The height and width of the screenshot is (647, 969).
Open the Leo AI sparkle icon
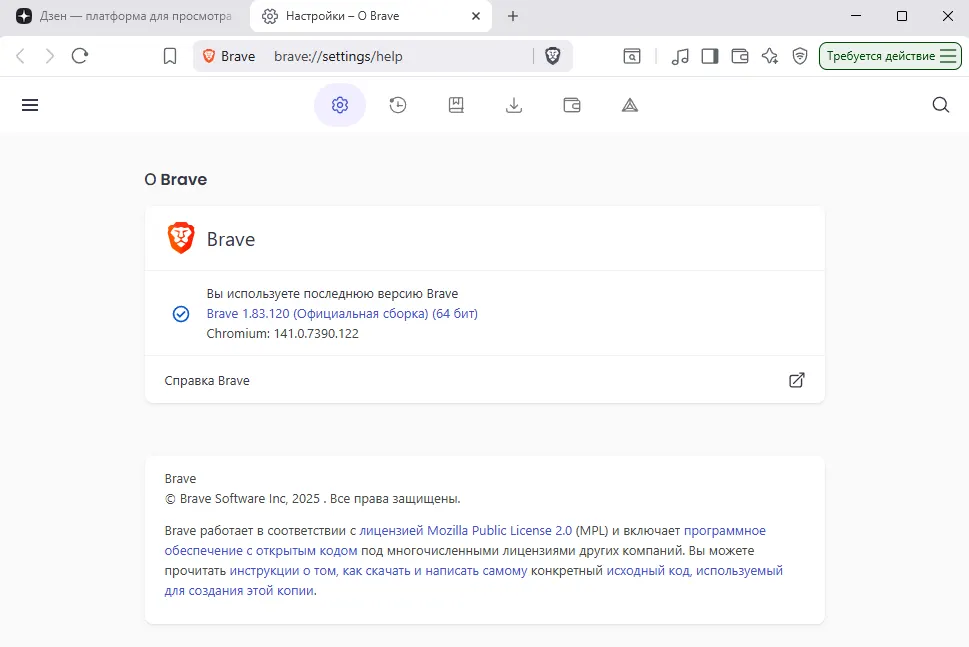769,56
